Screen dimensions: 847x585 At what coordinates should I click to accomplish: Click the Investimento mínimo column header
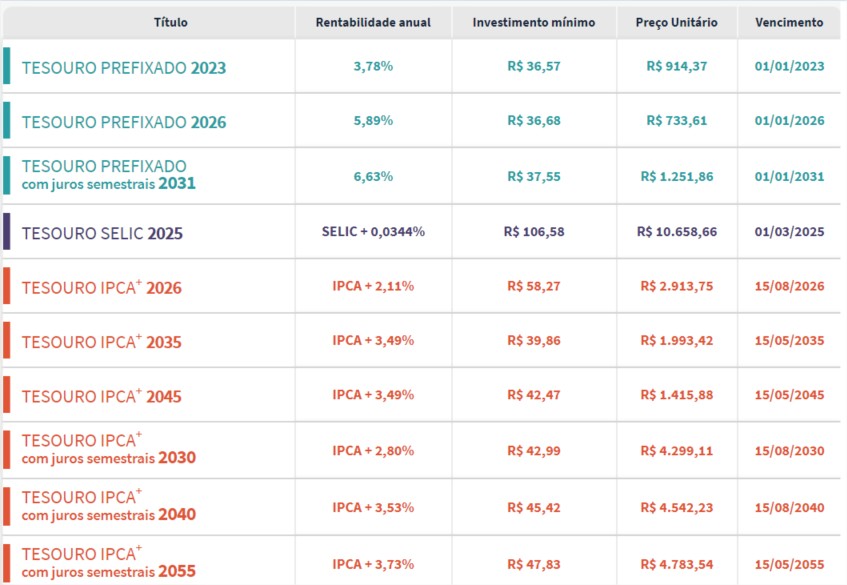click(x=534, y=22)
